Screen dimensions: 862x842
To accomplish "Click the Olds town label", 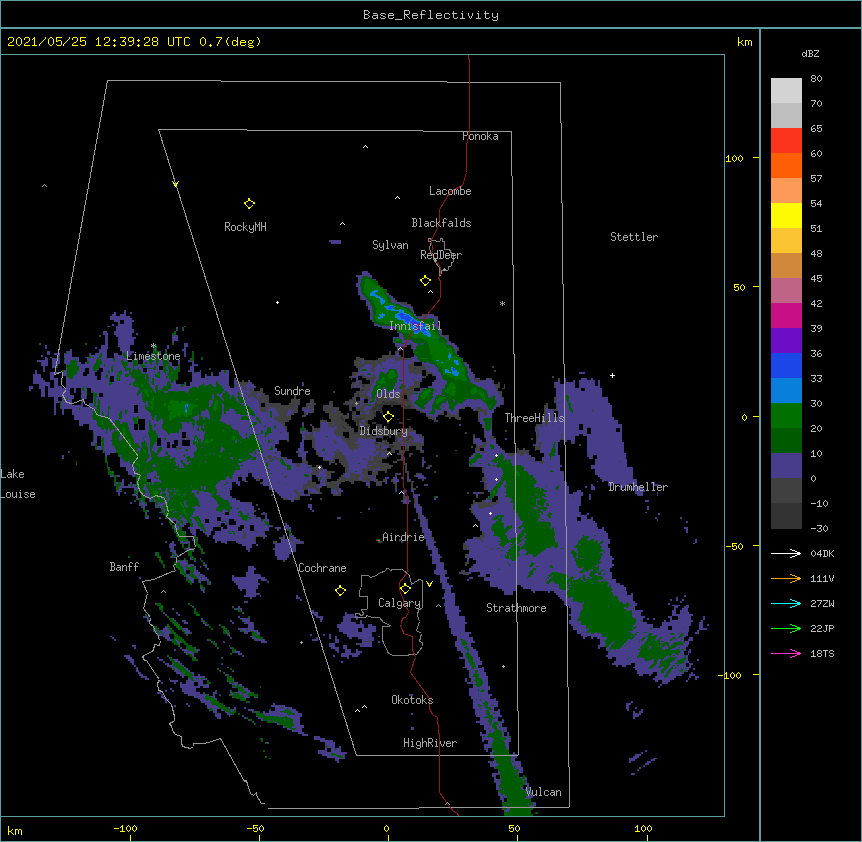I will (388, 394).
